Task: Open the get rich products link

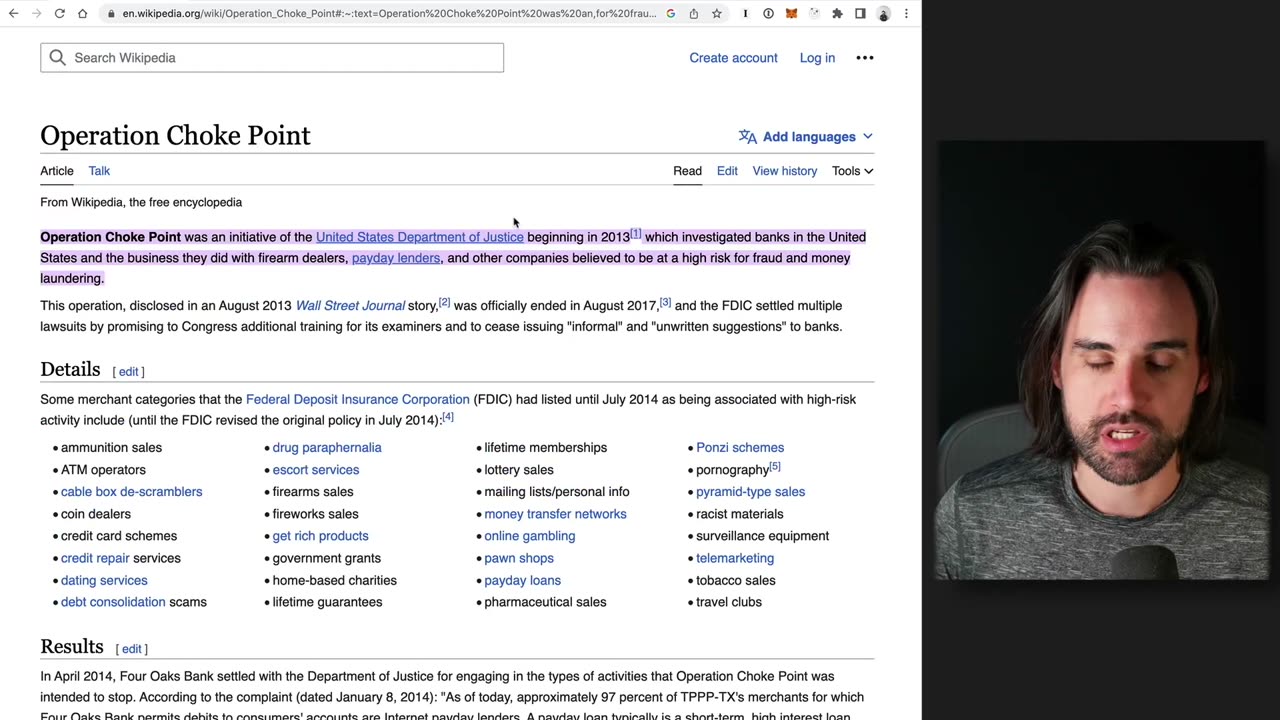Action: tap(321, 536)
